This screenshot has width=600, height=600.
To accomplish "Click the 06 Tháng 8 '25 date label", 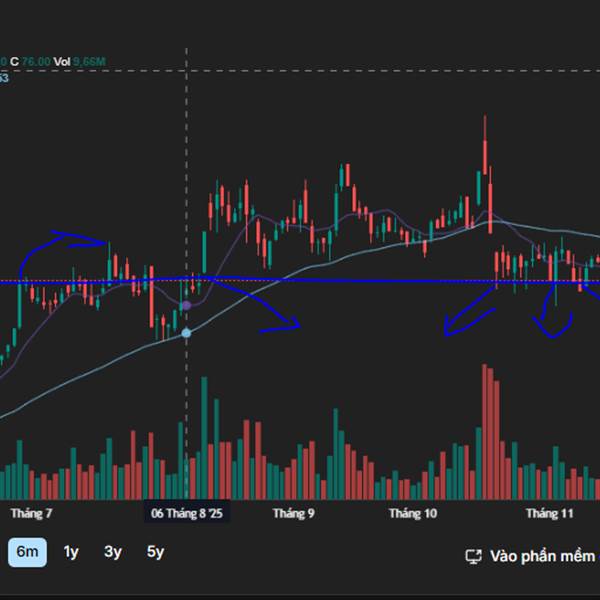I will point(187,513).
